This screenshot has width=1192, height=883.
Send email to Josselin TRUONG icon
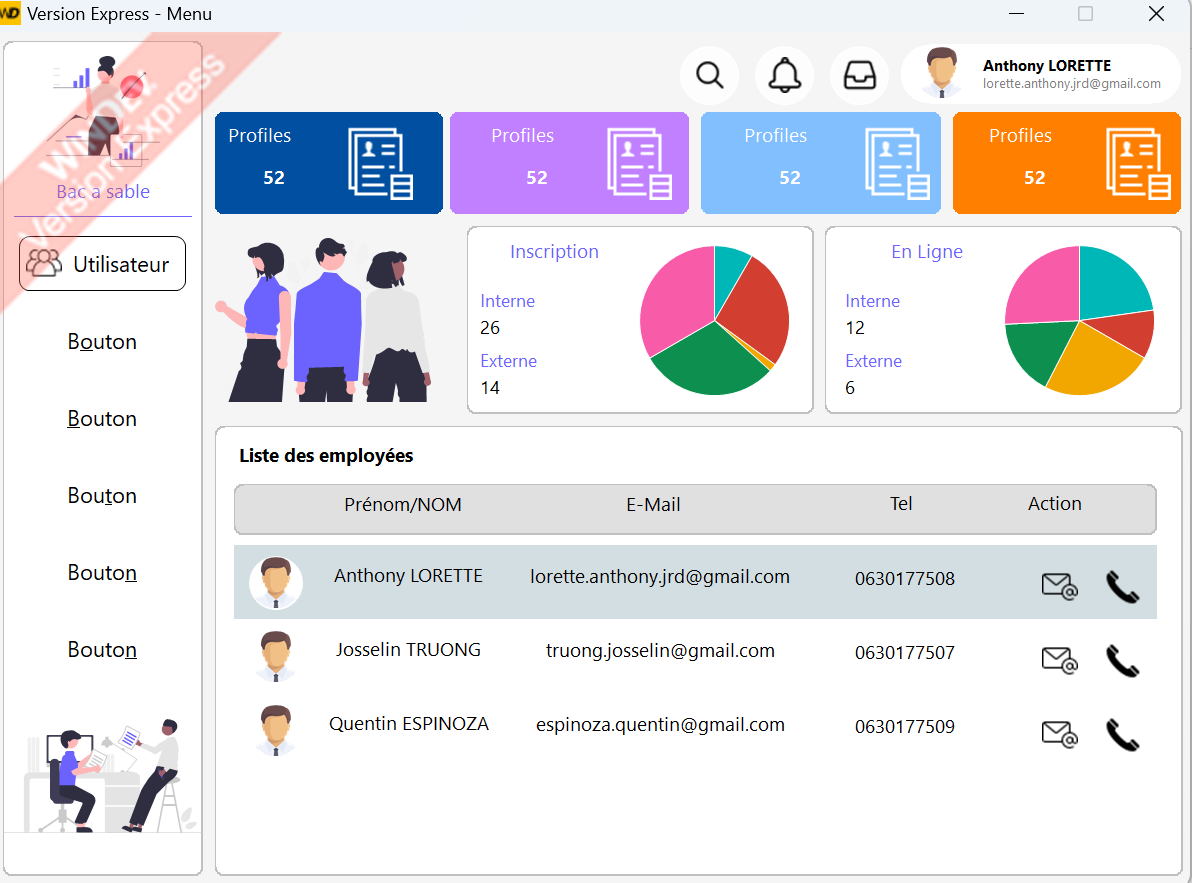[x=1059, y=660]
